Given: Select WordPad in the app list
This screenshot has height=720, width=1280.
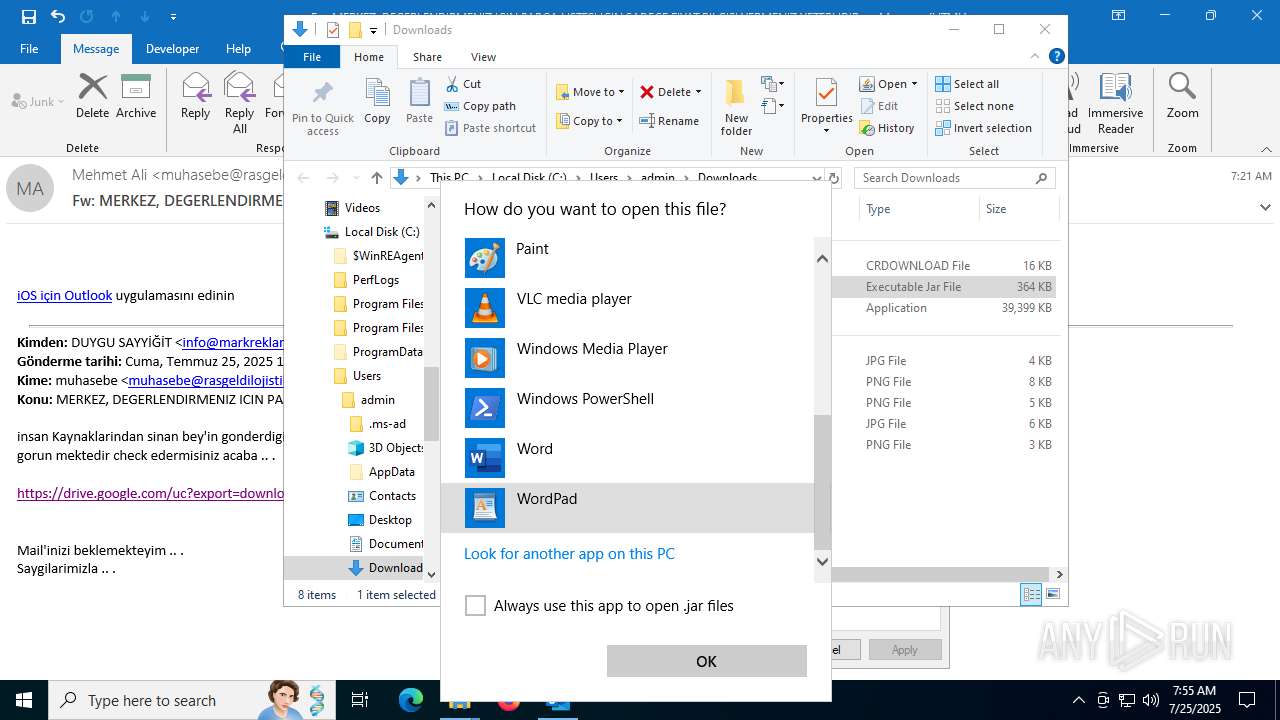Looking at the screenshot, I should 628,508.
